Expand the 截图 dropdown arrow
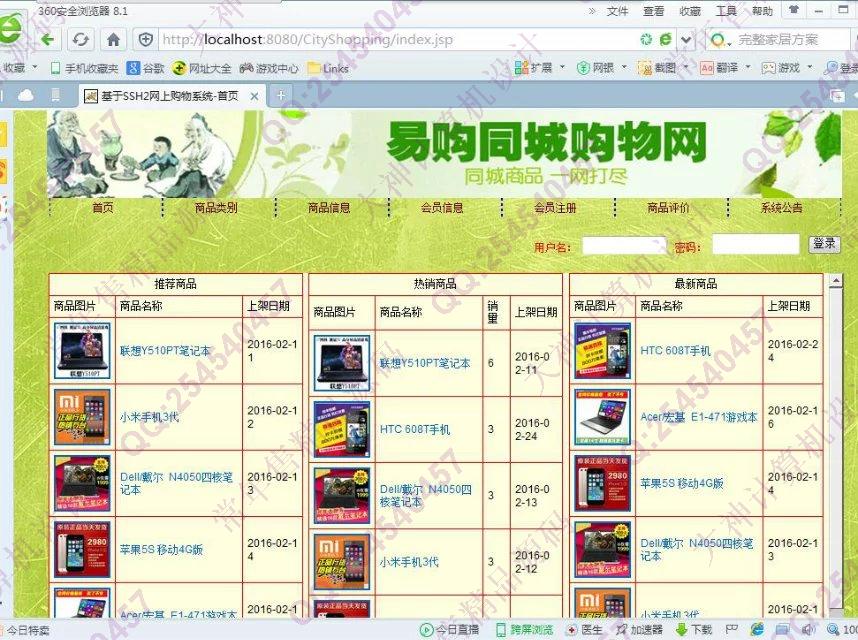 (x=686, y=67)
